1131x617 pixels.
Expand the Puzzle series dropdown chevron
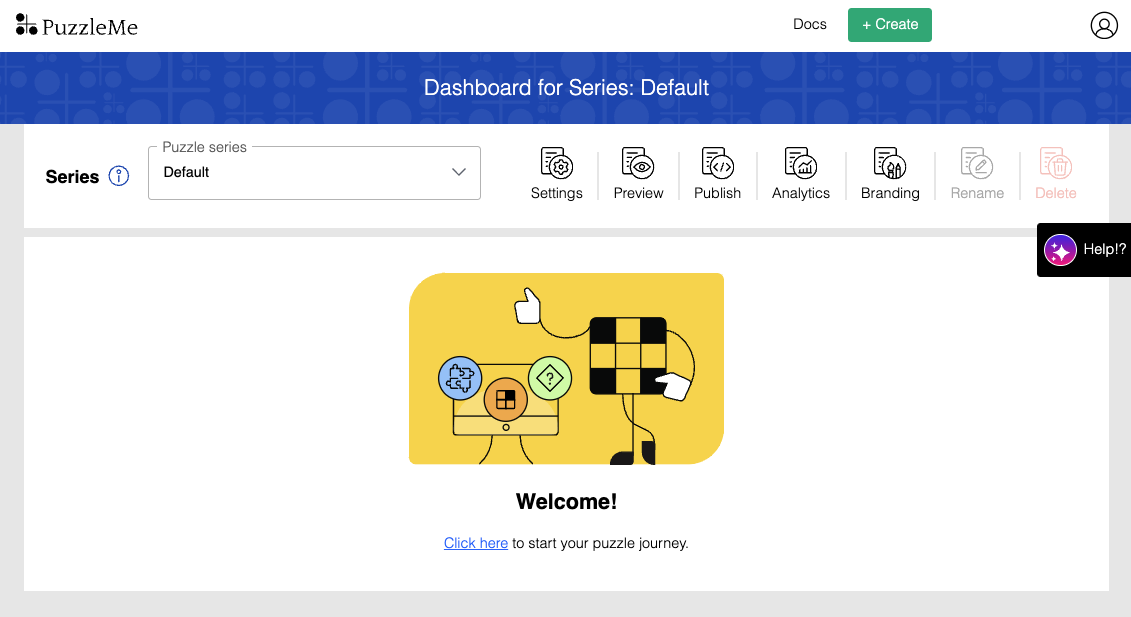[459, 172]
